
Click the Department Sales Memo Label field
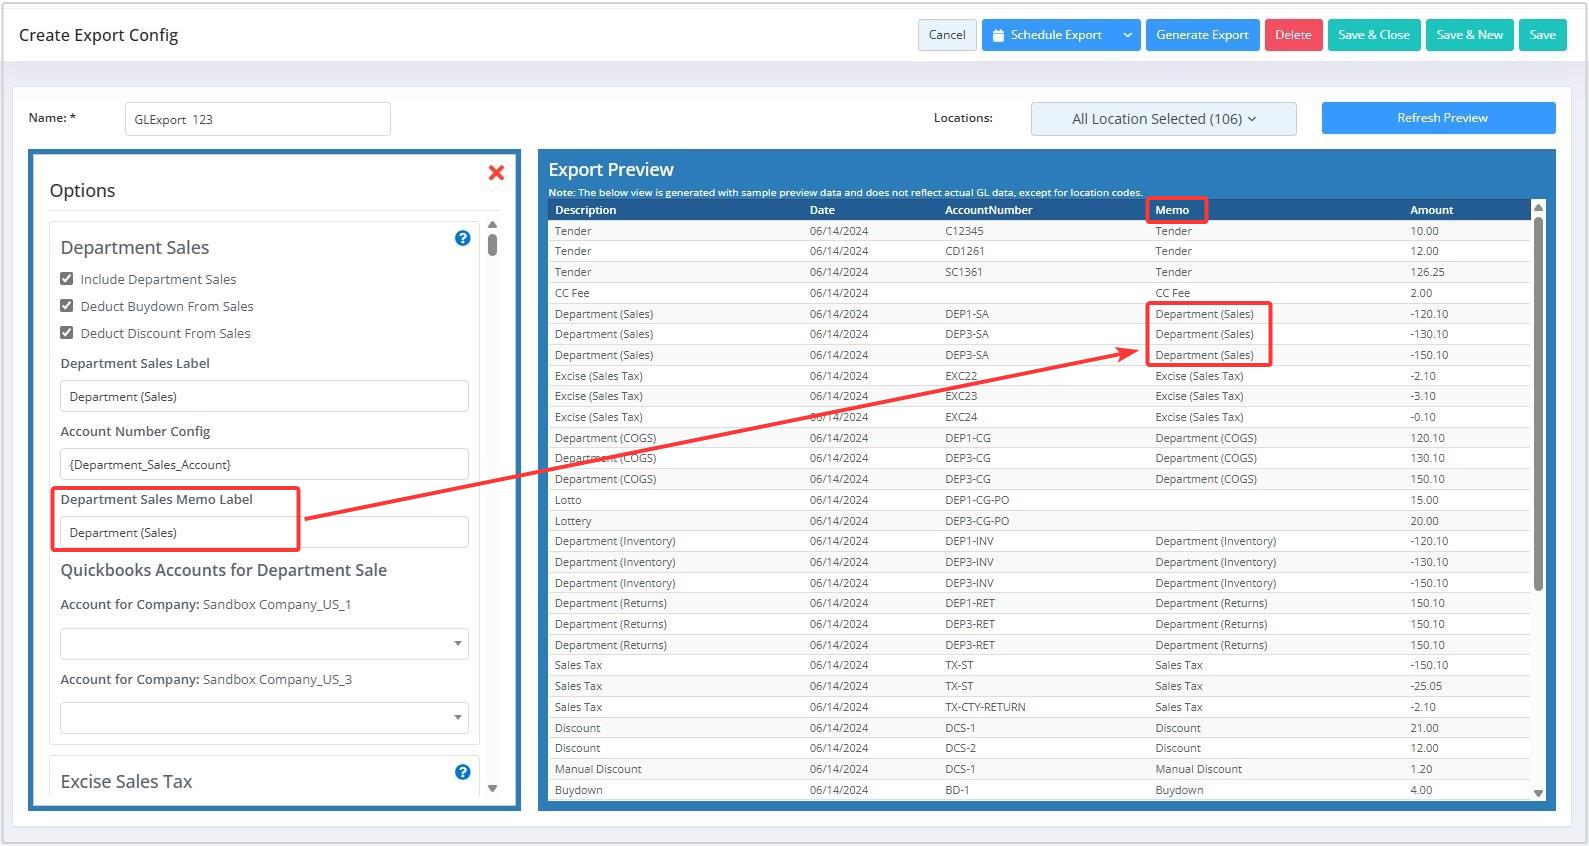click(264, 533)
